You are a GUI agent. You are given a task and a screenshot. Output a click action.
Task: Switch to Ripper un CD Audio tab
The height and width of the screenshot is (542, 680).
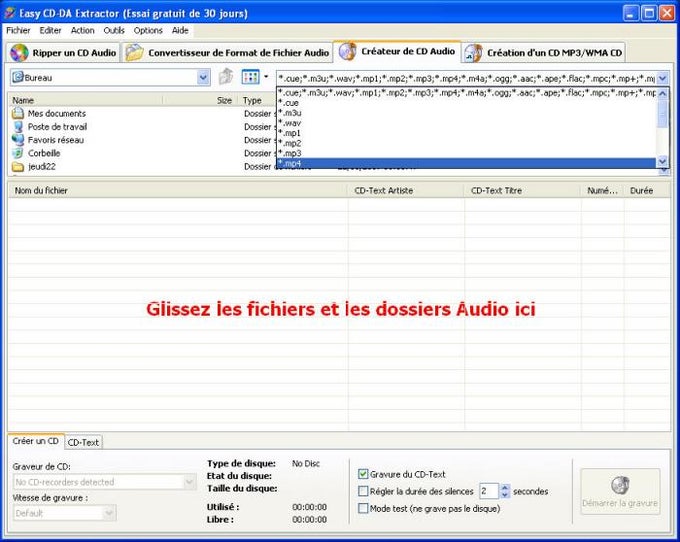click(63, 53)
